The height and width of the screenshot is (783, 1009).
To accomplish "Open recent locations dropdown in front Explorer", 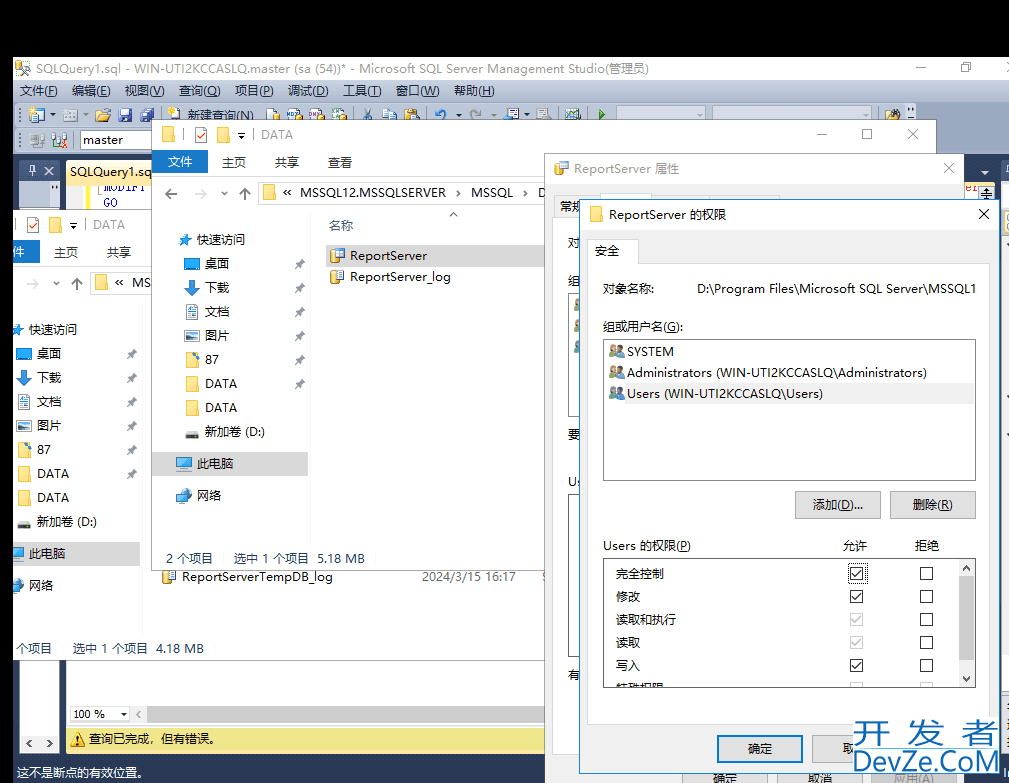I will point(224,194).
